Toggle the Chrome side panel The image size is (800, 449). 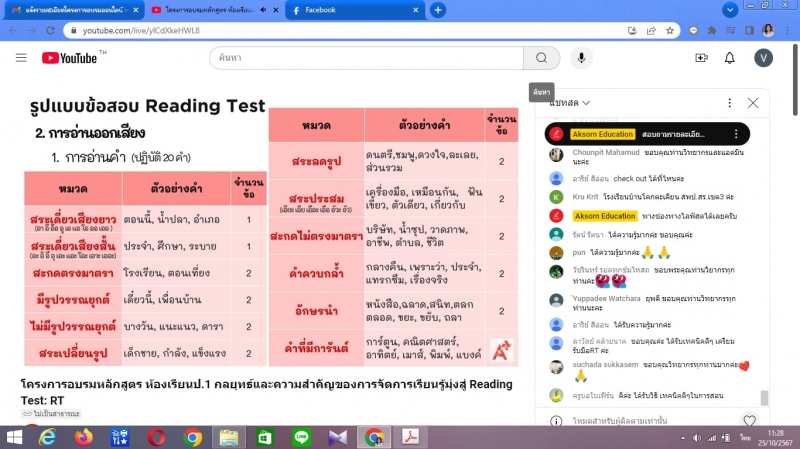(749, 31)
